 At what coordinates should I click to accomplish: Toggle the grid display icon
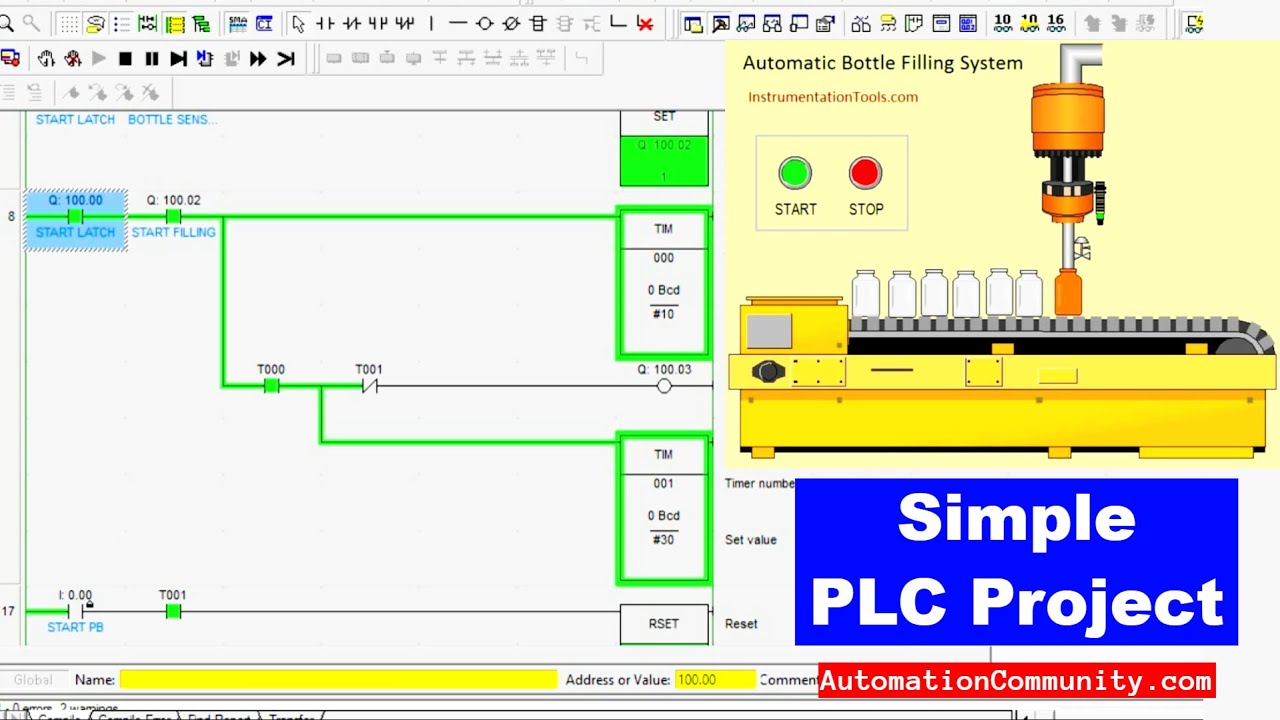(x=68, y=24)
